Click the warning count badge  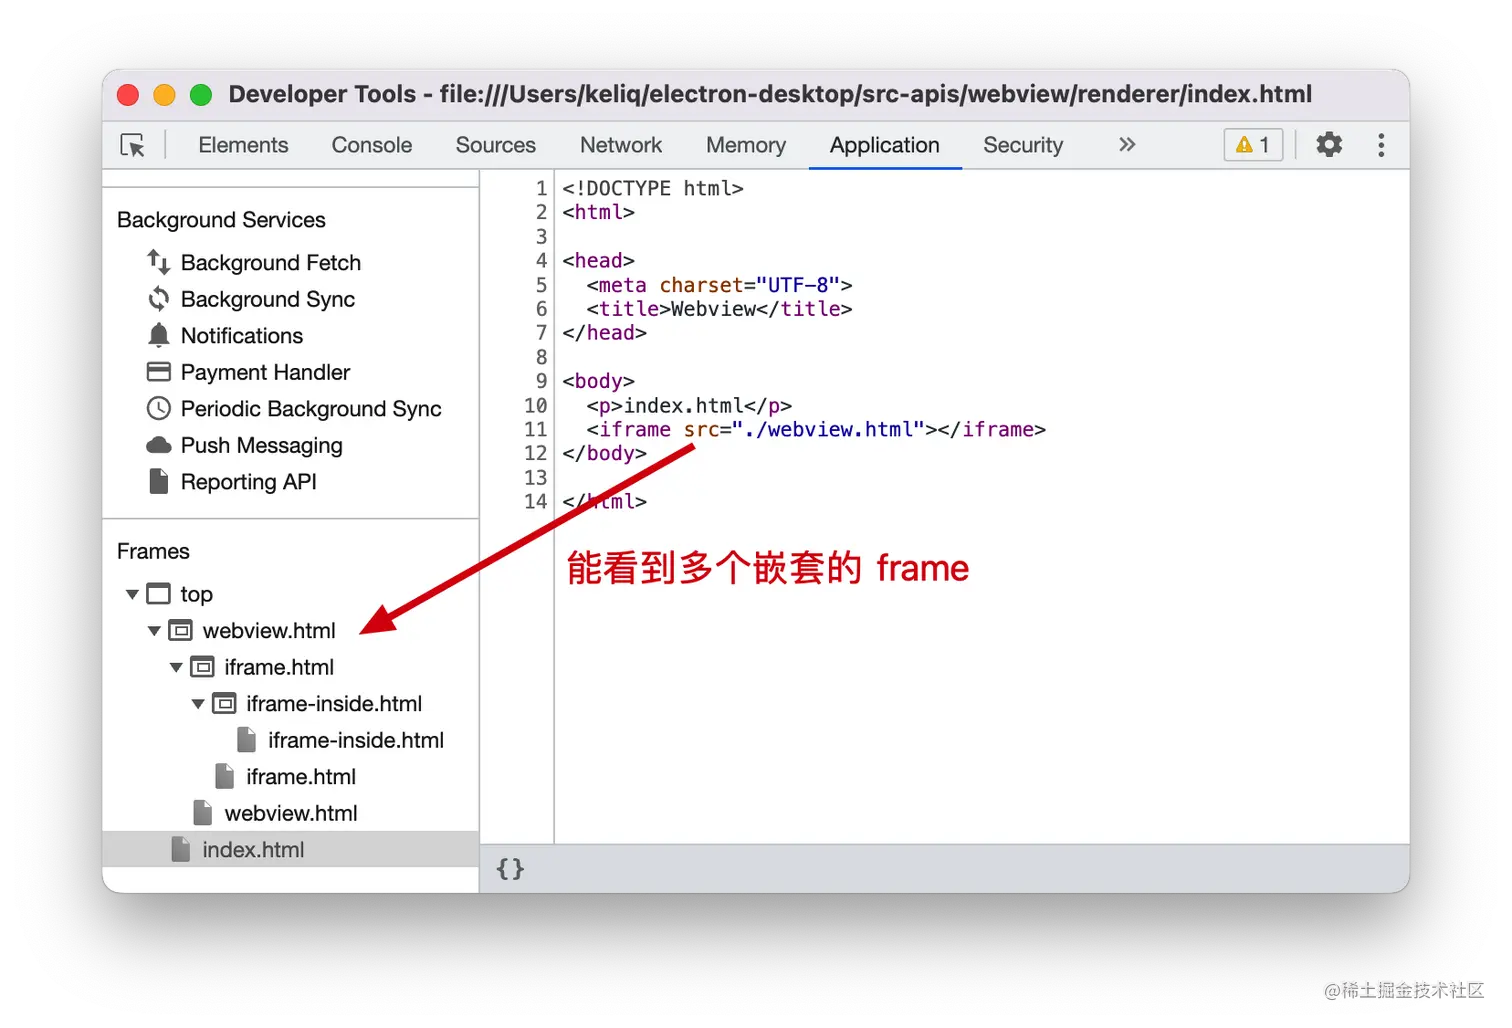coord(1253,145)
